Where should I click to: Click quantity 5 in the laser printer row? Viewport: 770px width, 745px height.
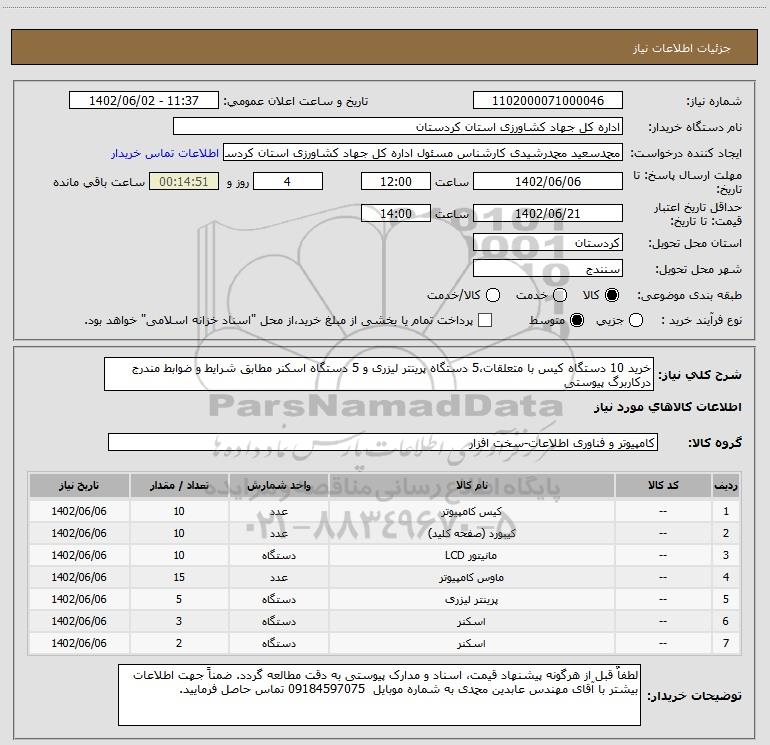coord(179,599)
